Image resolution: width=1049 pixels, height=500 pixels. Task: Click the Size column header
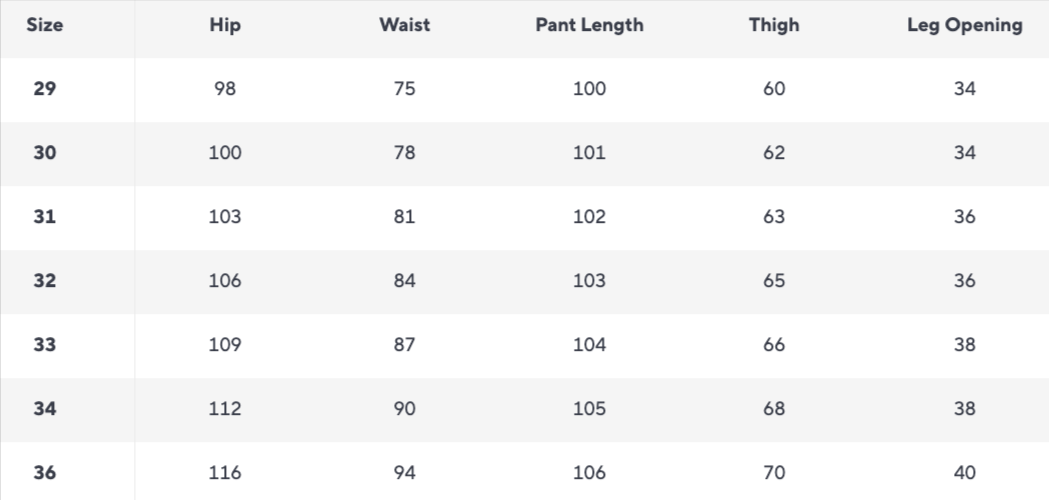(45, 26)
